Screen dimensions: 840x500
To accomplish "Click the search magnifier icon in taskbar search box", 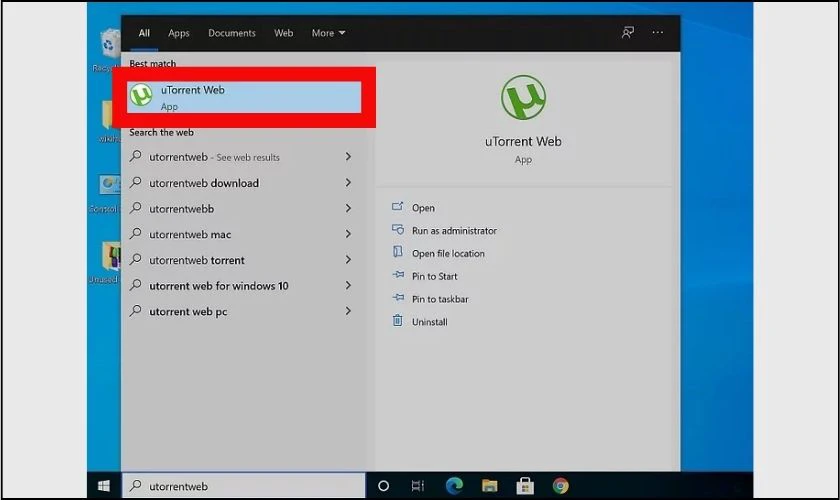I will pyautogui.click(x=136, y=486).
